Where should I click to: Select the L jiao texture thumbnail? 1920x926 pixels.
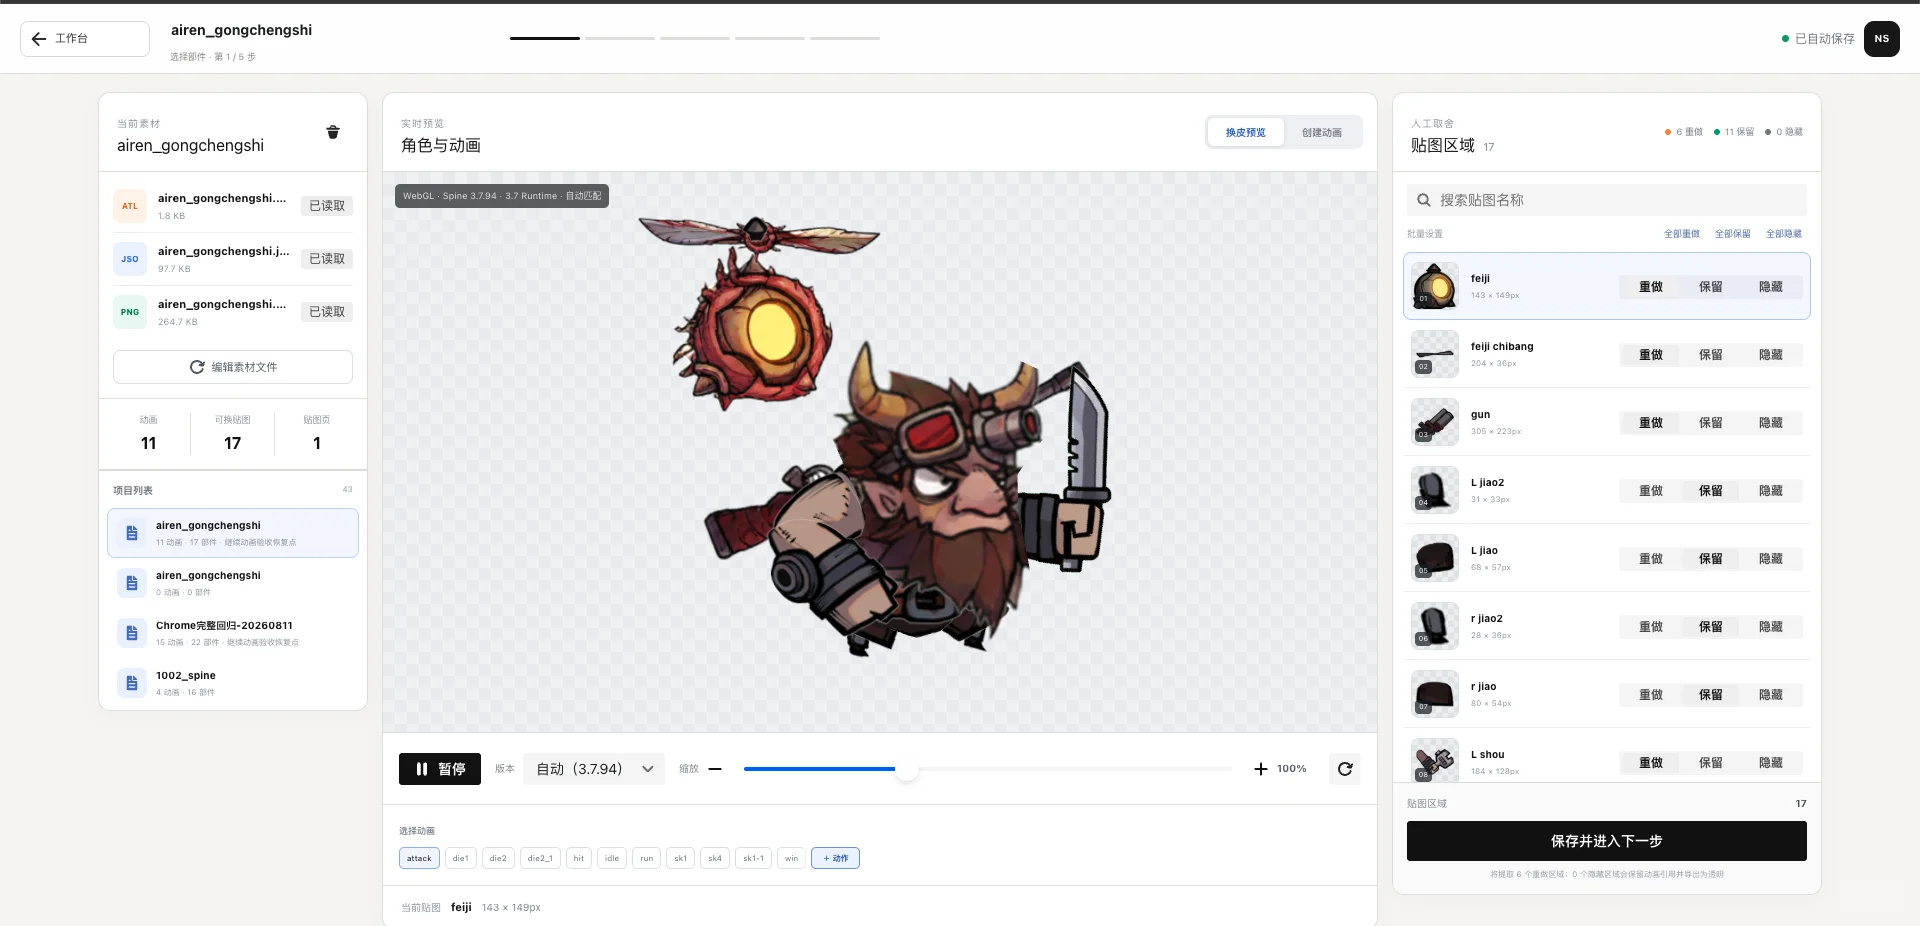coord(1435,558)
